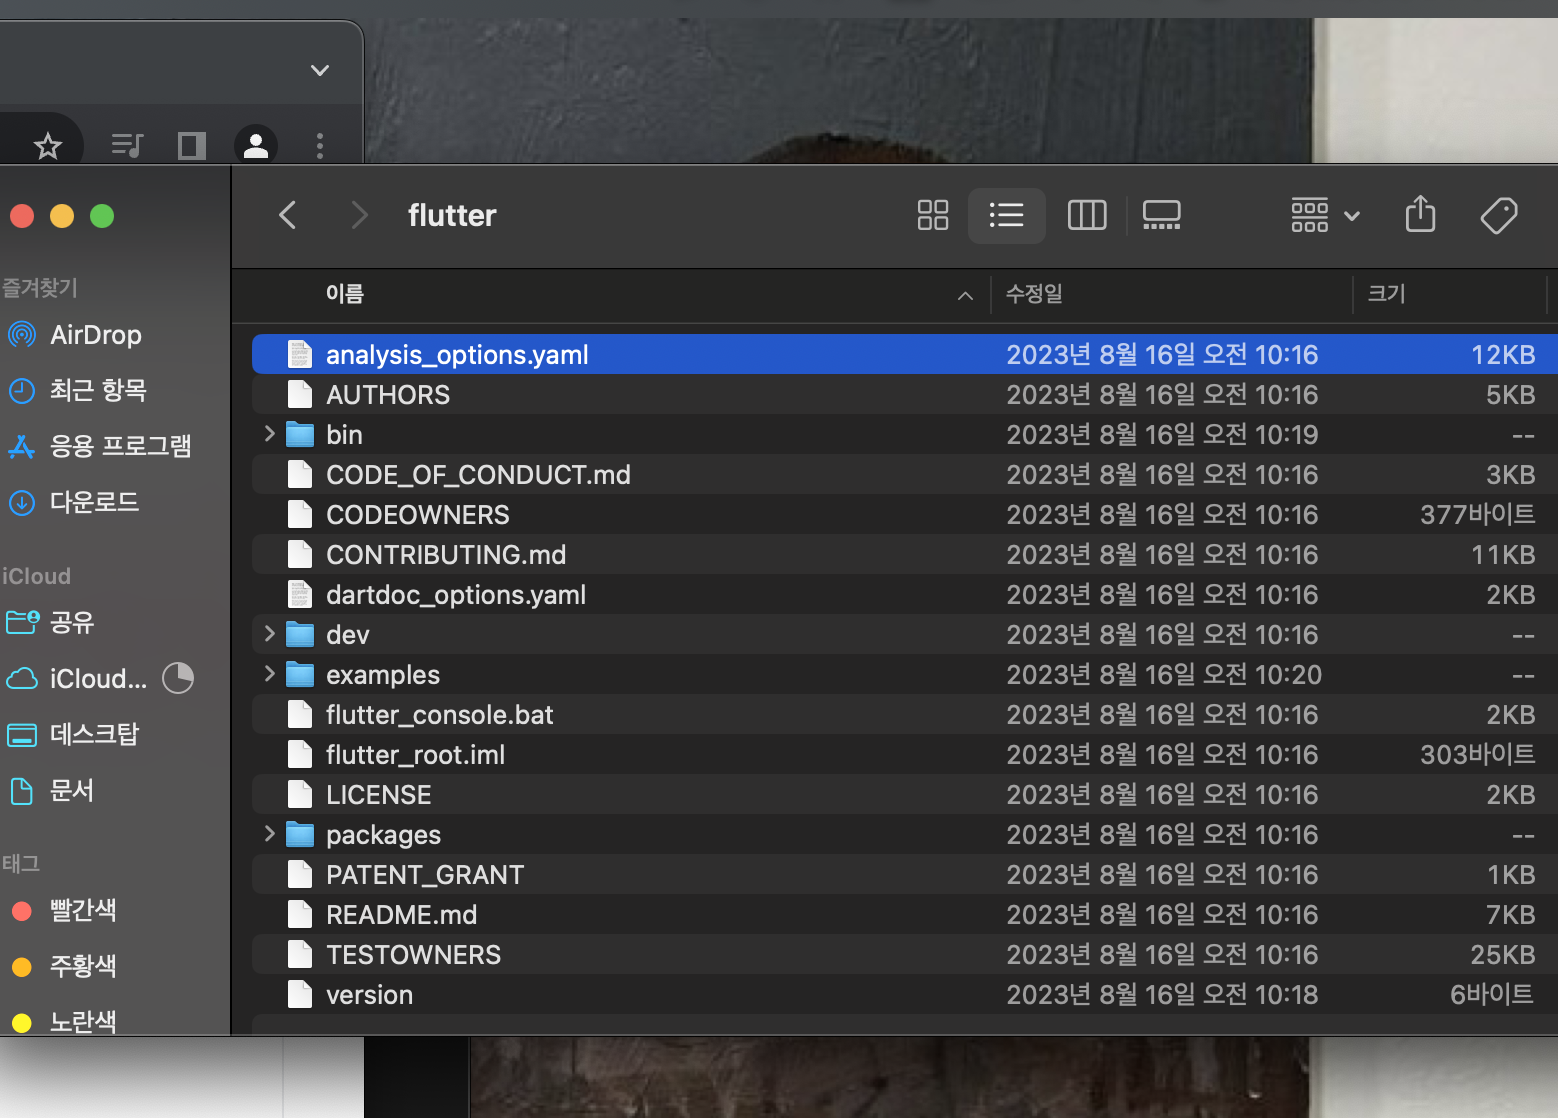1558x1118 pixels.
Task: Bookmark page with browser star icon
Action: (47, 147)
